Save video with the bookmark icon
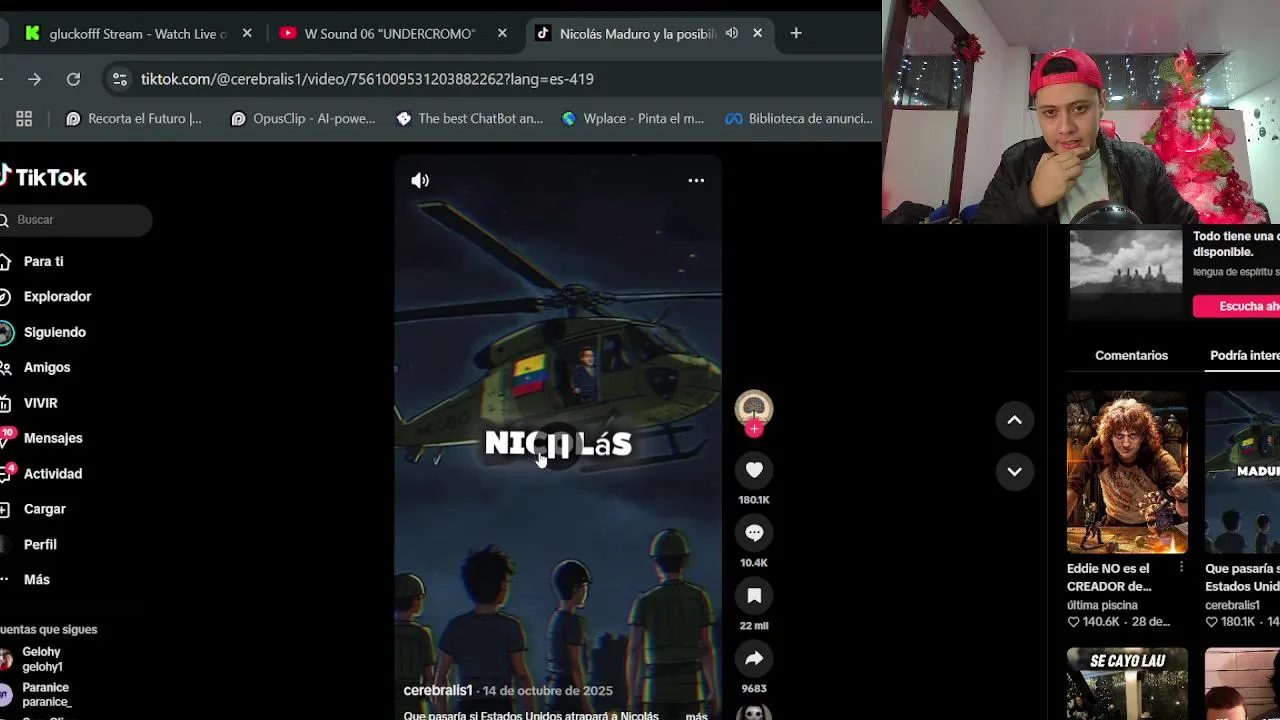This screenshot has height=720, width=1280. pyautogui.click(x=754, y=596)
